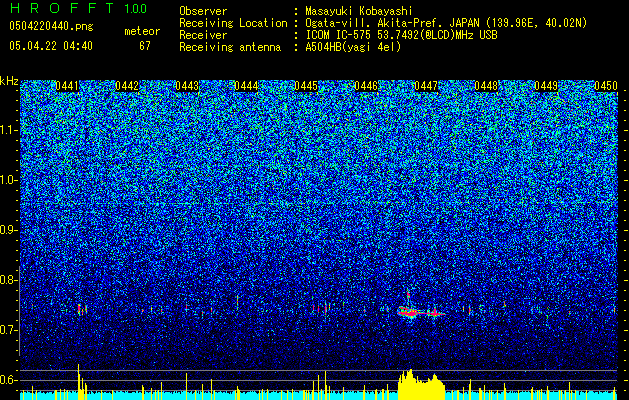The height and width of the screenshot is (400, 629).
Task: Click the 0442 time marker
Action: pyautogui.click(x=127, y=86)
